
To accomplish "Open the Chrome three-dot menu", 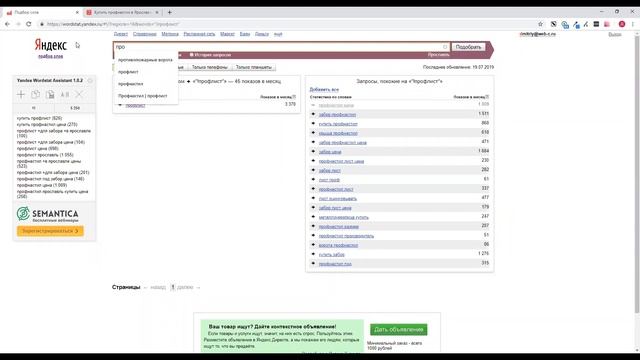I will click(x=633, y=24).
